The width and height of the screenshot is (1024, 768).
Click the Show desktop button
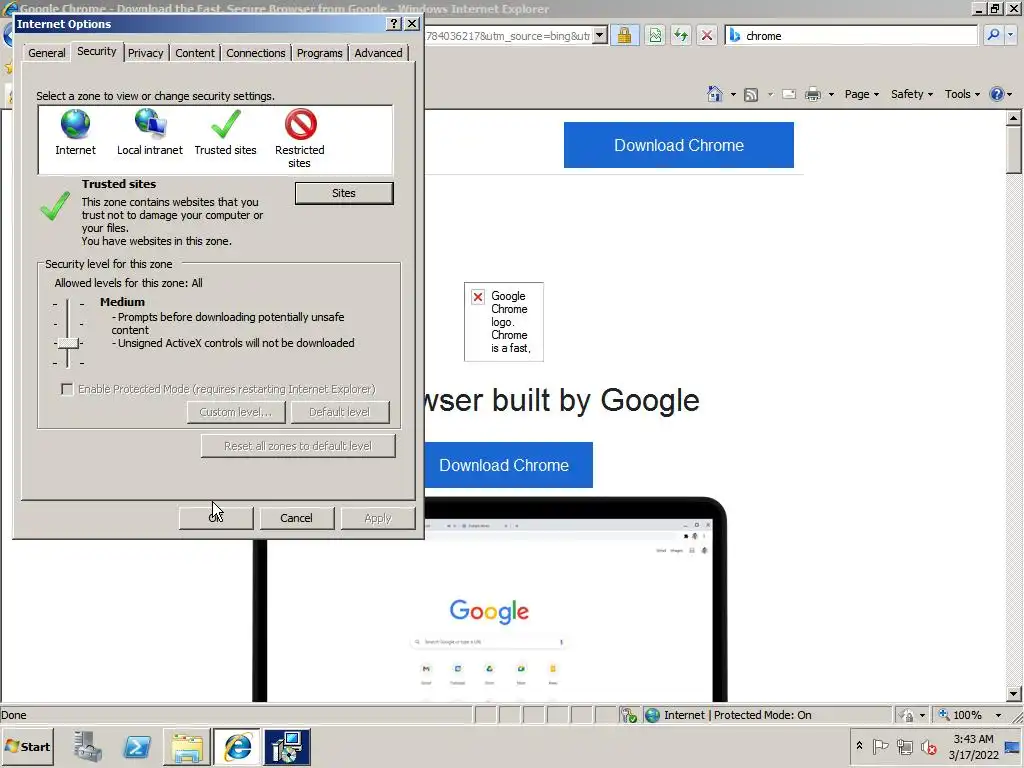(x=1014, y=746)
